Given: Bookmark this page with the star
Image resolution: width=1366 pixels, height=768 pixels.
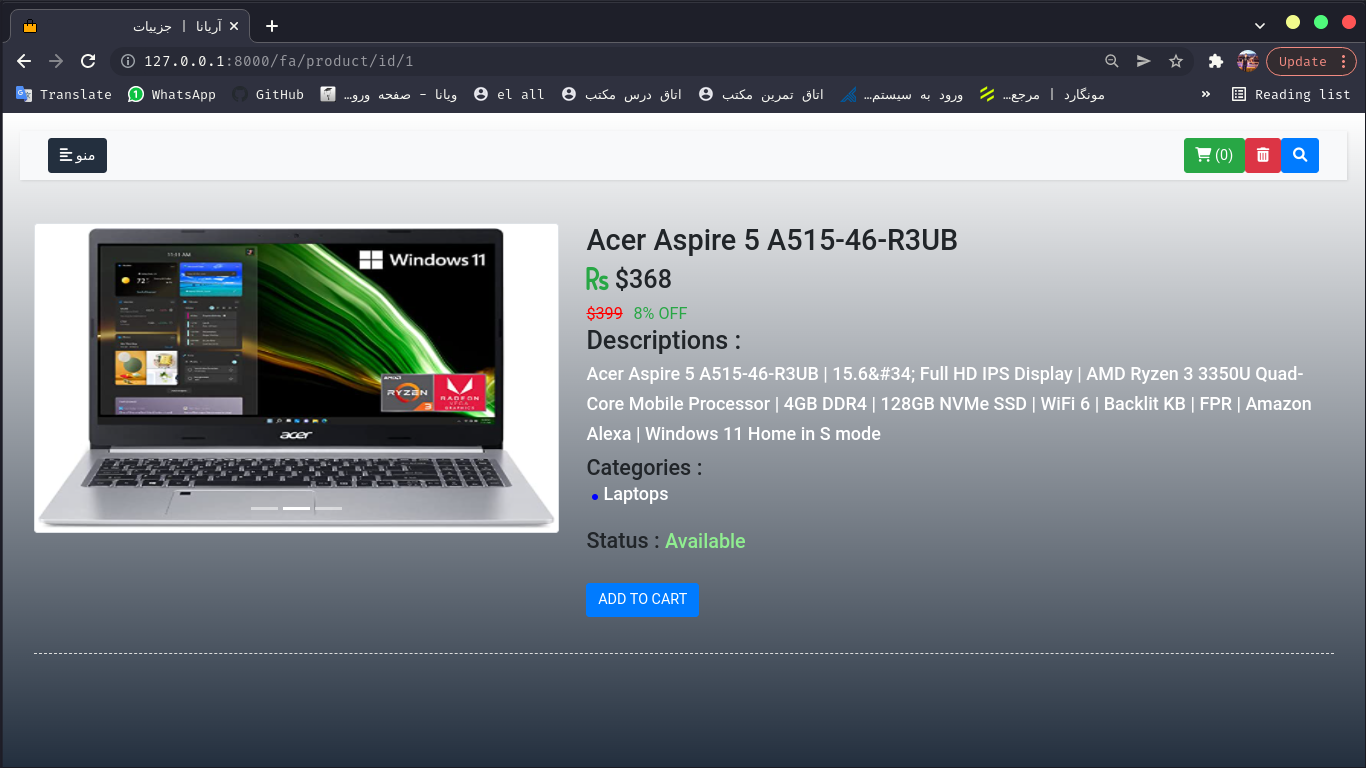Looking at the screenshot, I should click(x=1176, y=61).
